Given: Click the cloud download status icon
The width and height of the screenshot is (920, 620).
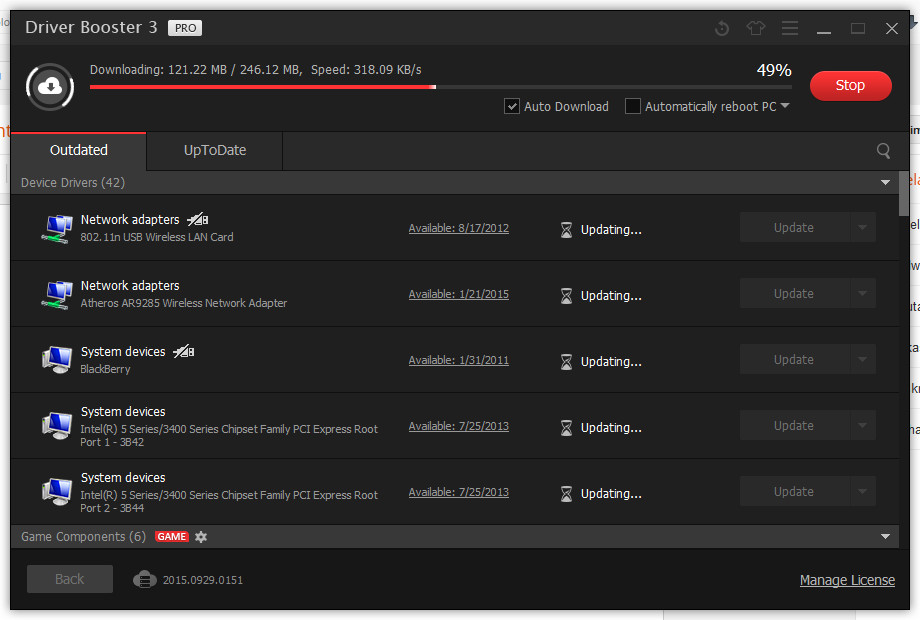Looking at the screenshot, I should (50, 87).
